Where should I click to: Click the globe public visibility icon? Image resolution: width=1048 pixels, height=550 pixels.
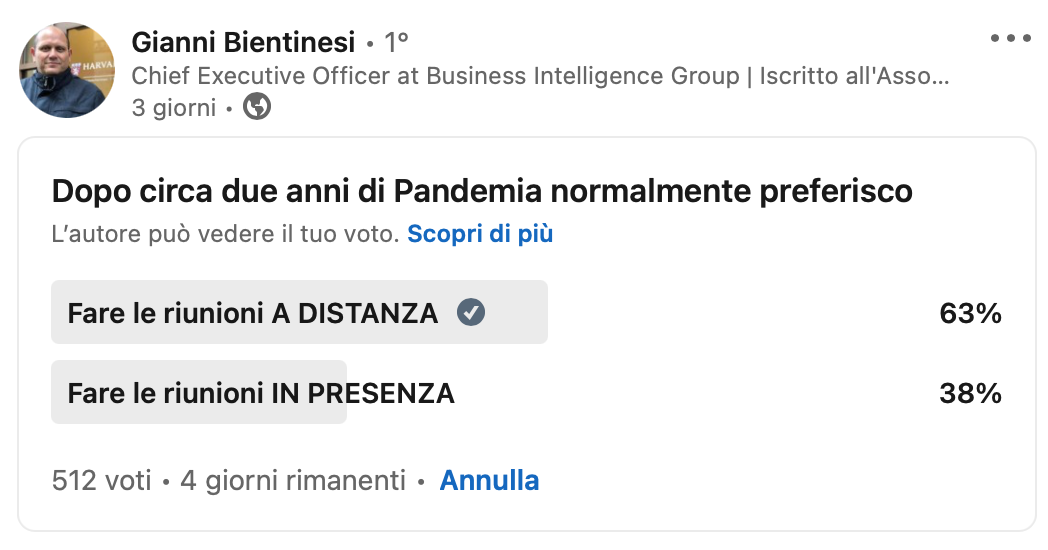tap(257, 106)
